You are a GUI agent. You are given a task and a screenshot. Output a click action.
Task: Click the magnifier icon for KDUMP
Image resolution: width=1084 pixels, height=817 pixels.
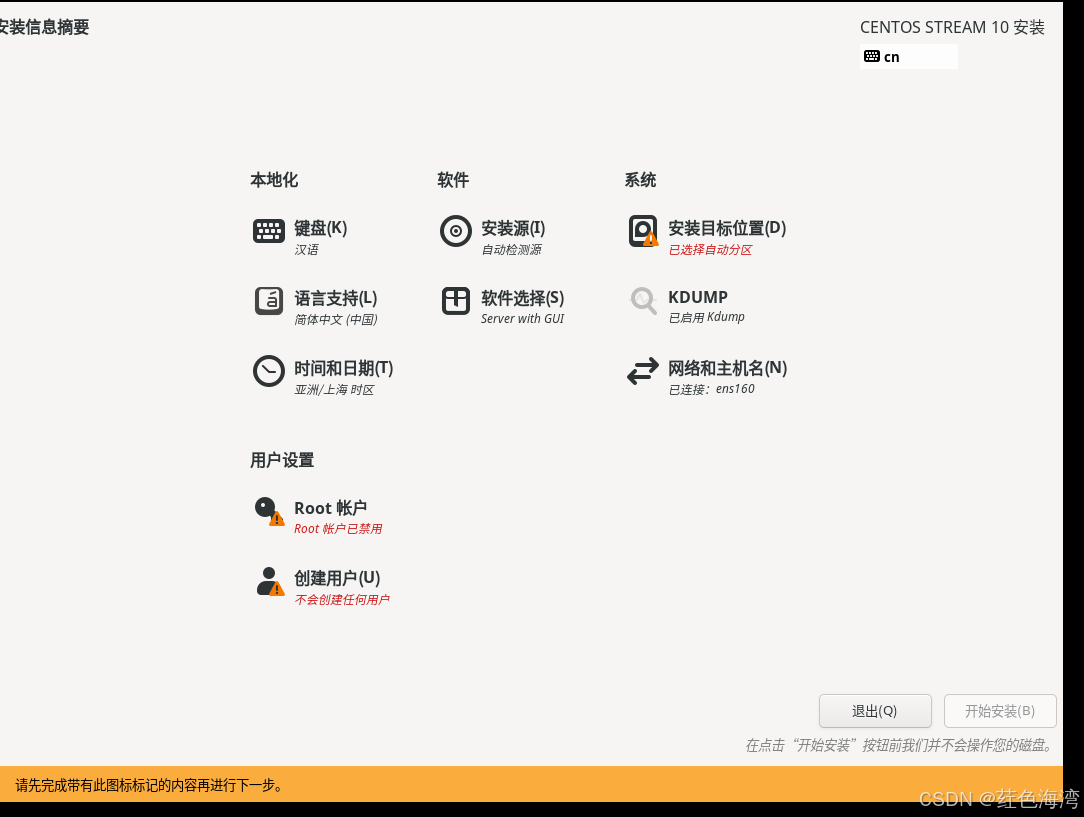pyautogui.click(x=643, y=301)
